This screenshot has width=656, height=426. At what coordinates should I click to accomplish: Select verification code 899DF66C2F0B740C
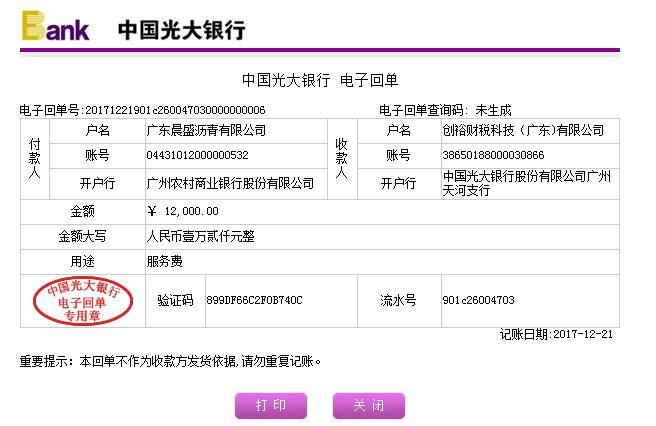(254, 300)
